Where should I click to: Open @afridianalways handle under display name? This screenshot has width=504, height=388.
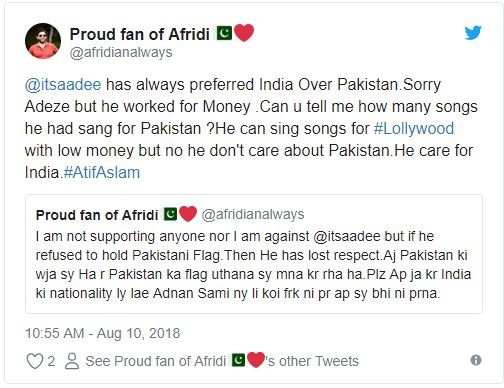pos(121,53)
